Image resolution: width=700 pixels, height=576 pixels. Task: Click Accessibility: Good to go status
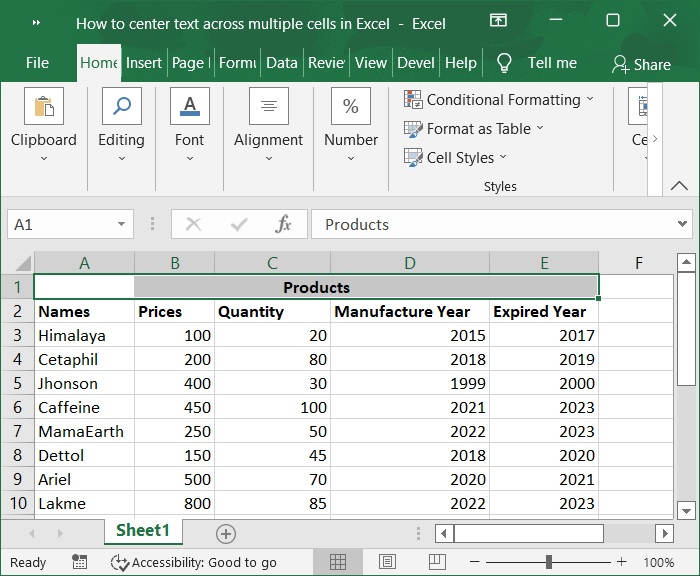[195, 562]
